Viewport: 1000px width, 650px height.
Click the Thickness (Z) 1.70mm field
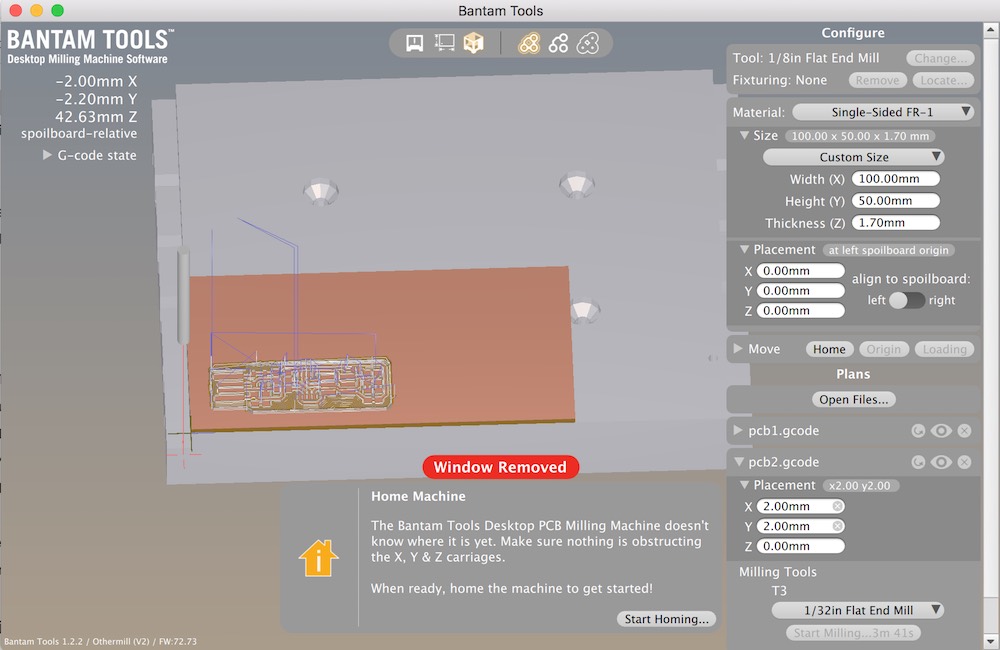pyautogui.click(x=895, y=223)
